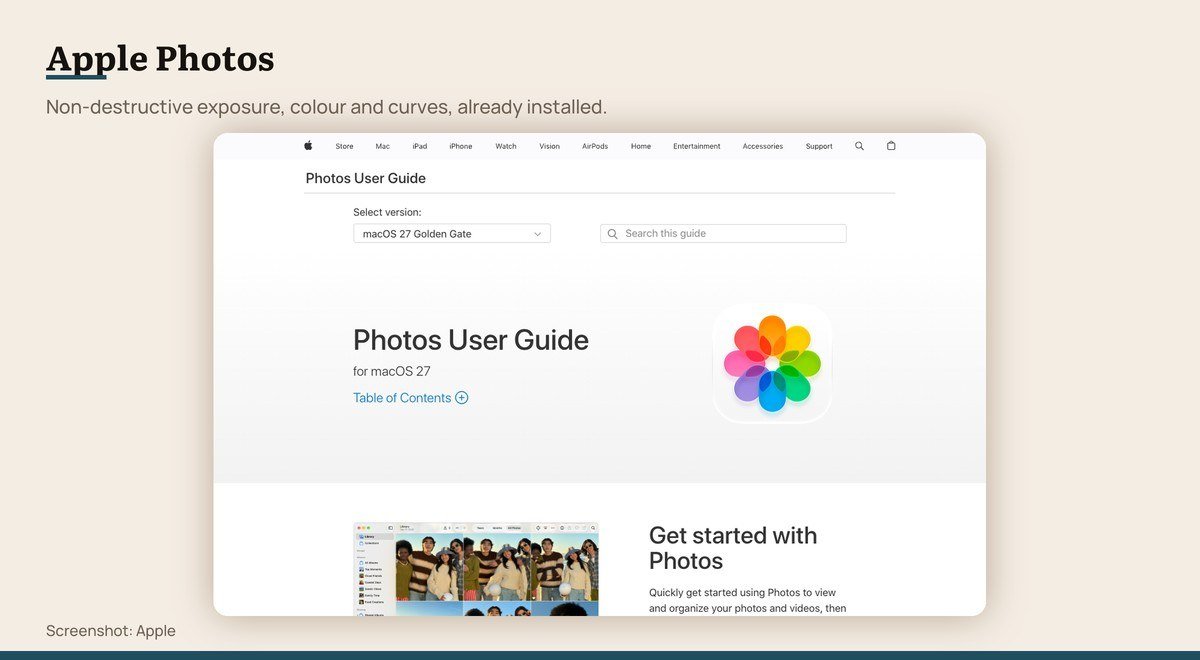Click the large Photos User Guide heading

tap(471, 340)
